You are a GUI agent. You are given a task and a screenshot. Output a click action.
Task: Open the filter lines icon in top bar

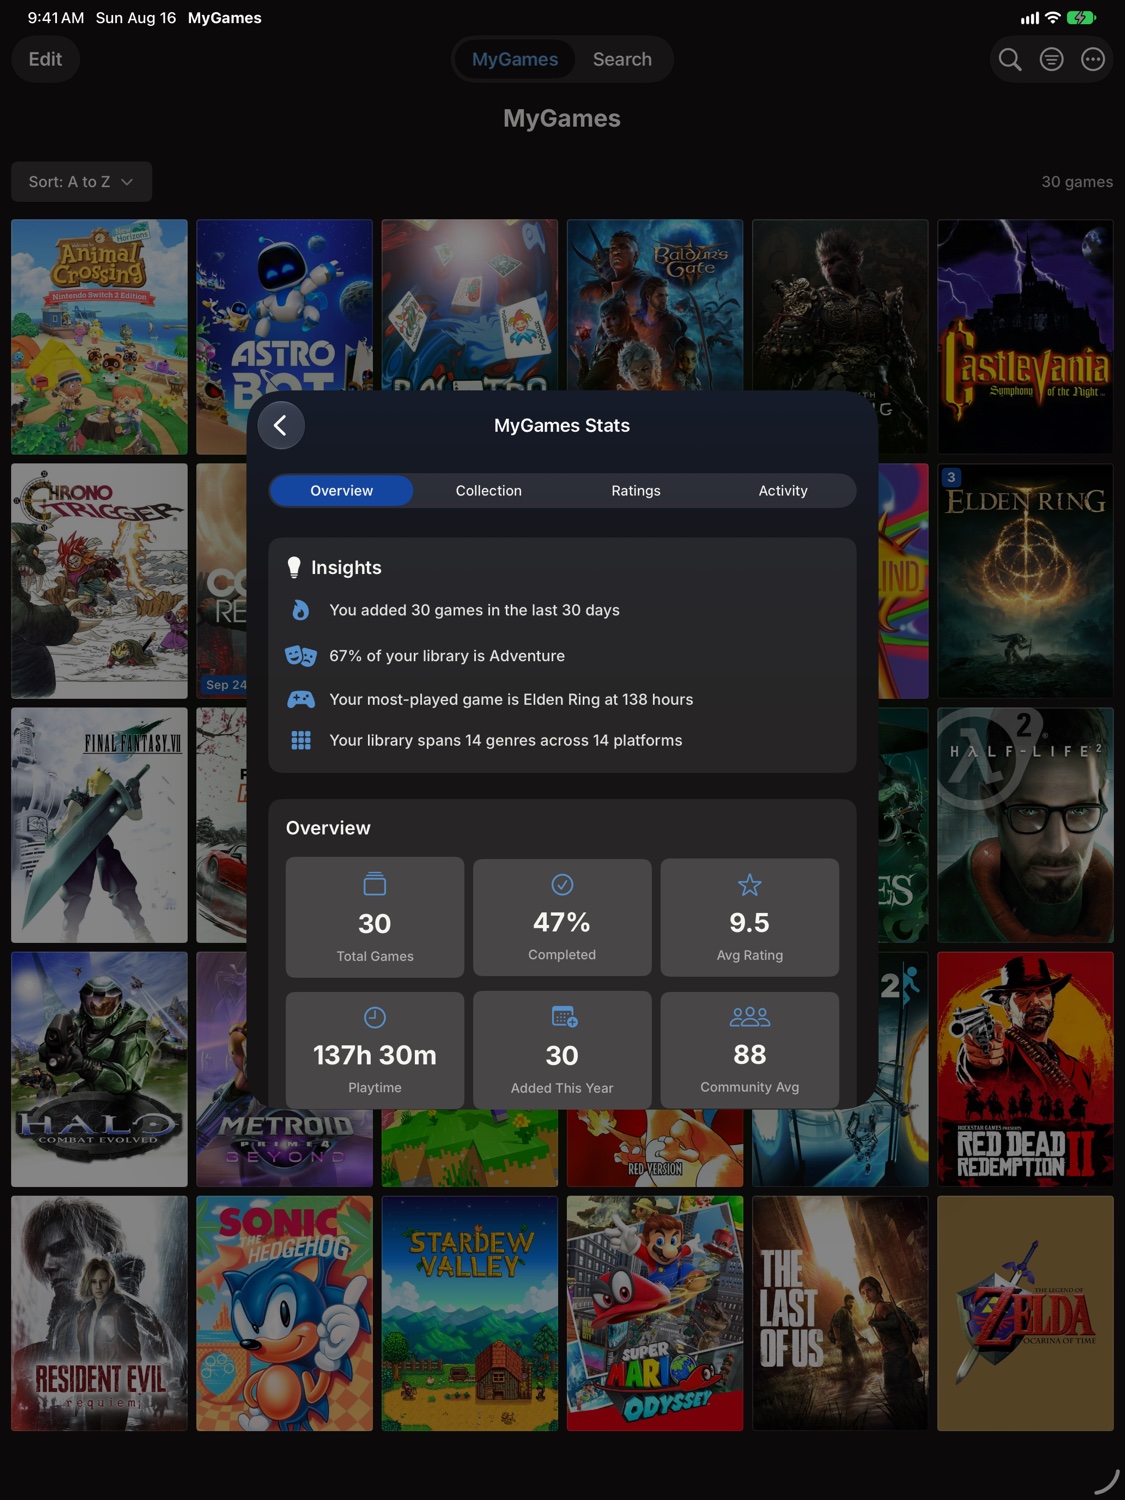(1052, 60)
